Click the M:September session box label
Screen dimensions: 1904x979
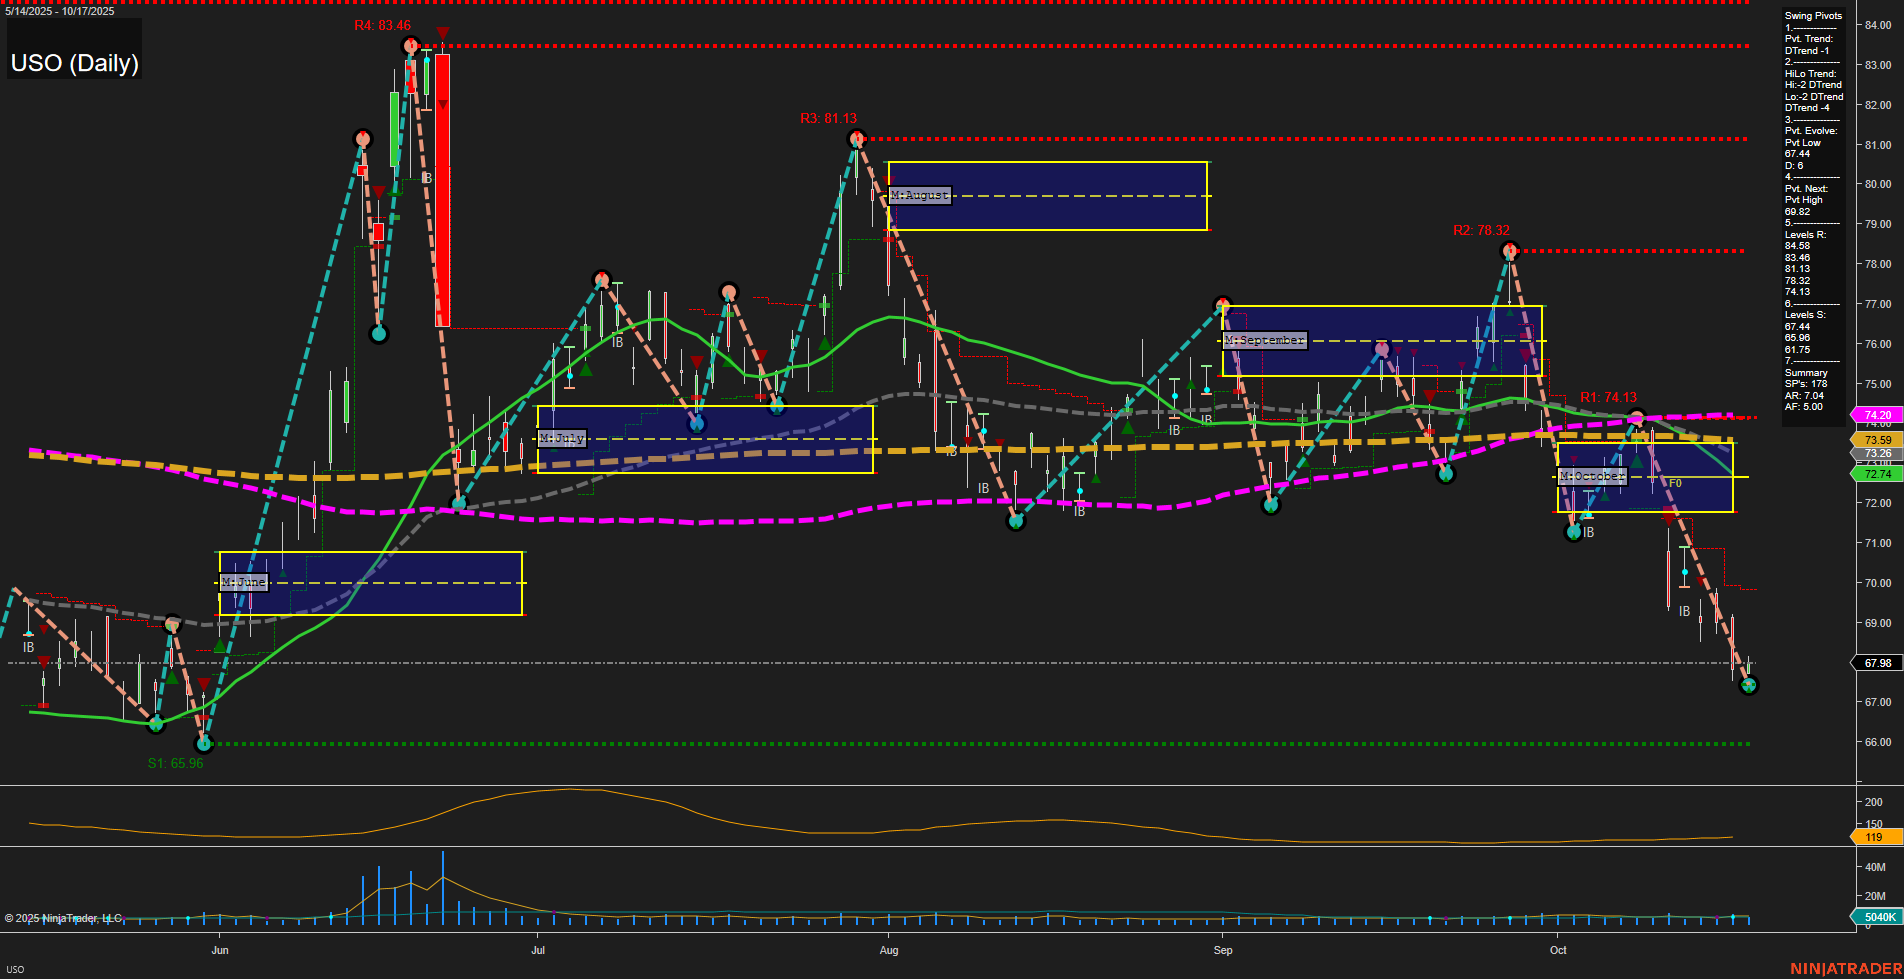click(x=1264, y=340)
